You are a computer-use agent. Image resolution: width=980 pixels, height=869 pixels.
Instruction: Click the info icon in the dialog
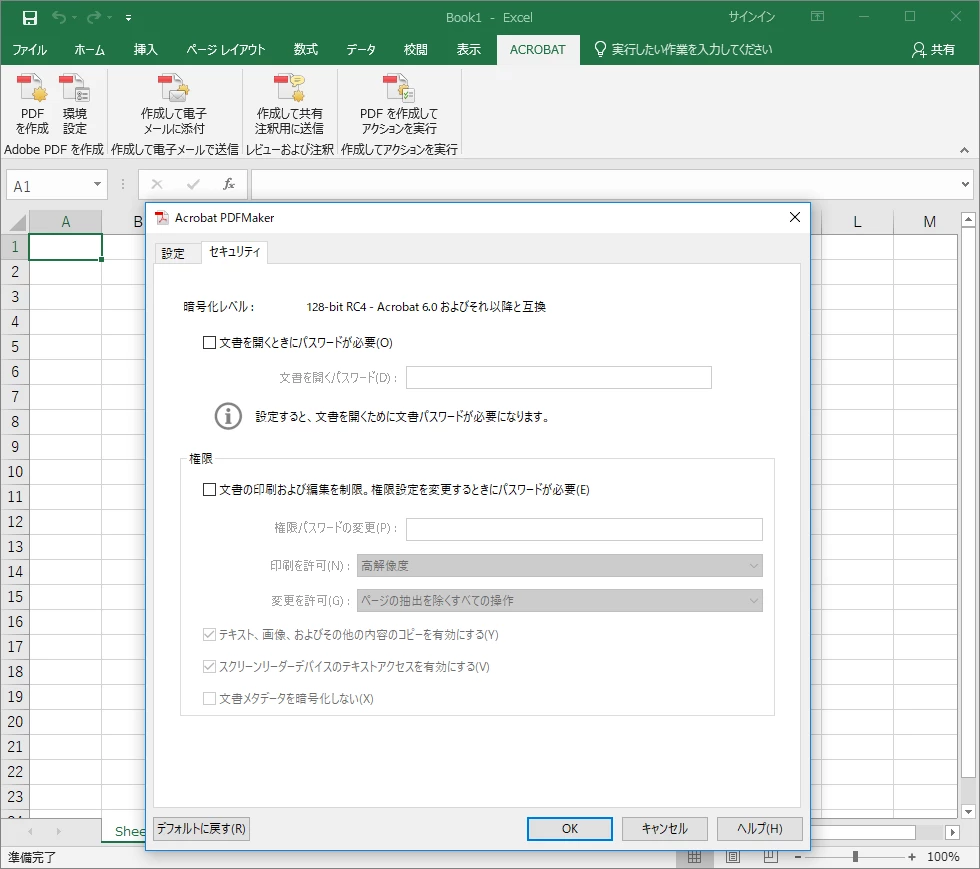click(228, 416)
